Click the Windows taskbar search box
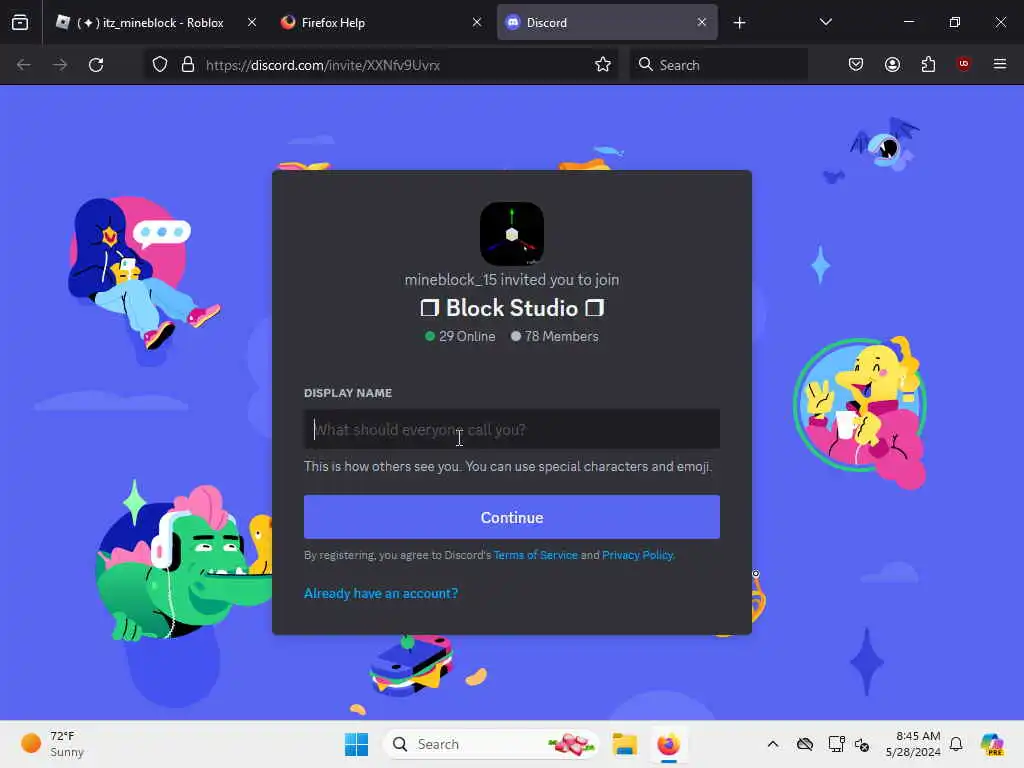The image size is (1024, 768). (491, 744)
